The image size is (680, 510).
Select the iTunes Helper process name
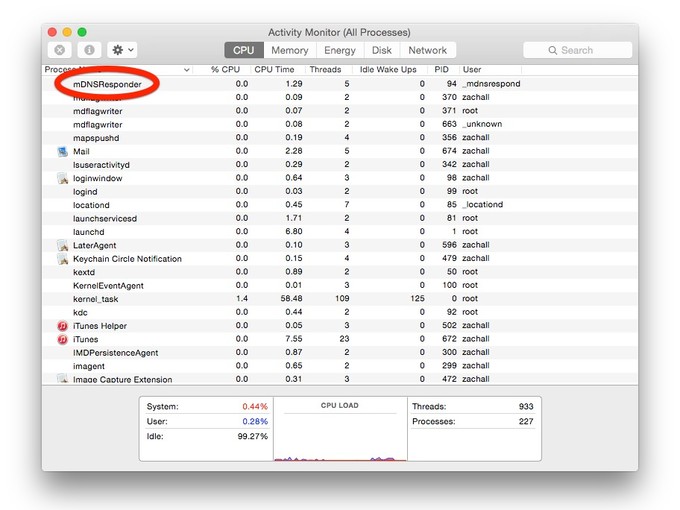point(100,326)
